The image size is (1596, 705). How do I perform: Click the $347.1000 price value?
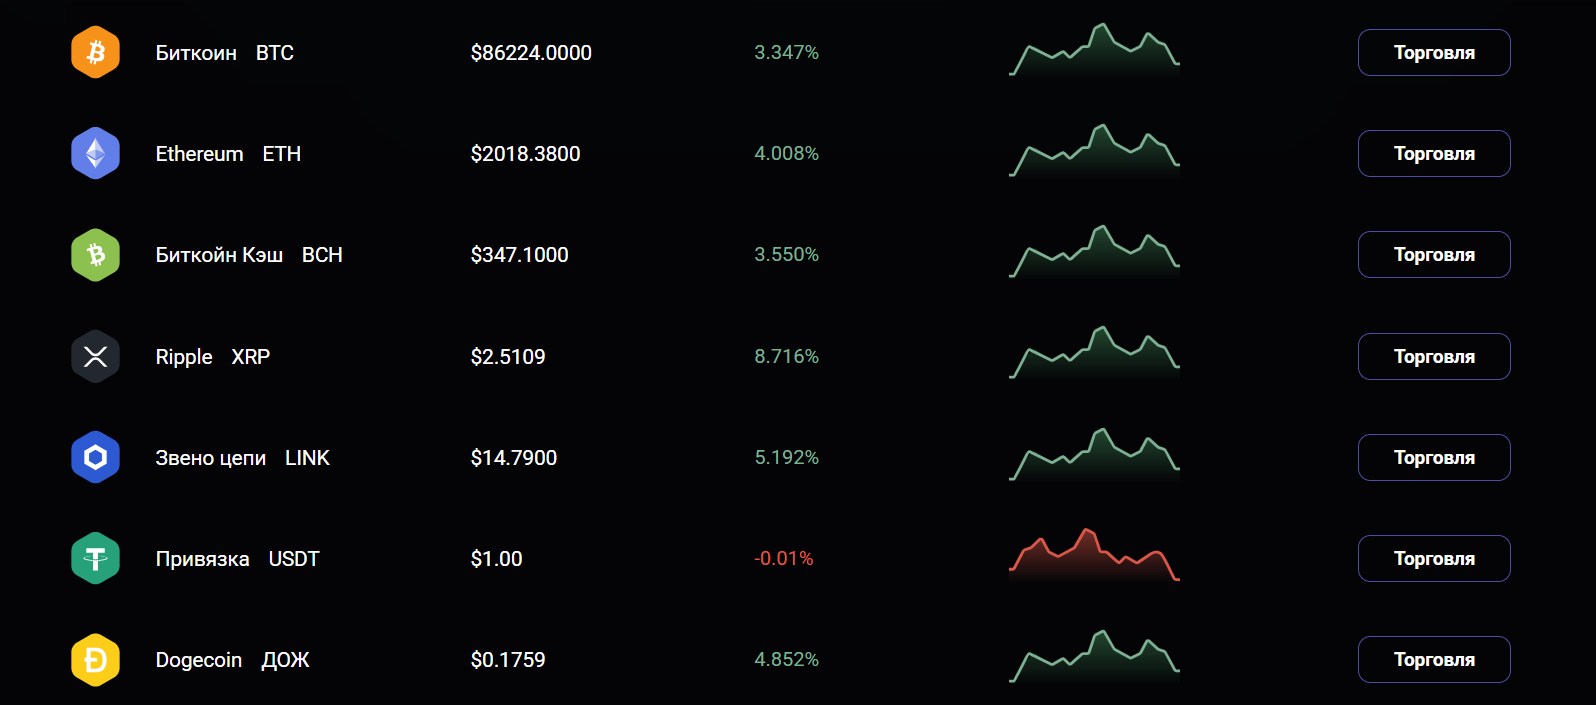(519, 255)
